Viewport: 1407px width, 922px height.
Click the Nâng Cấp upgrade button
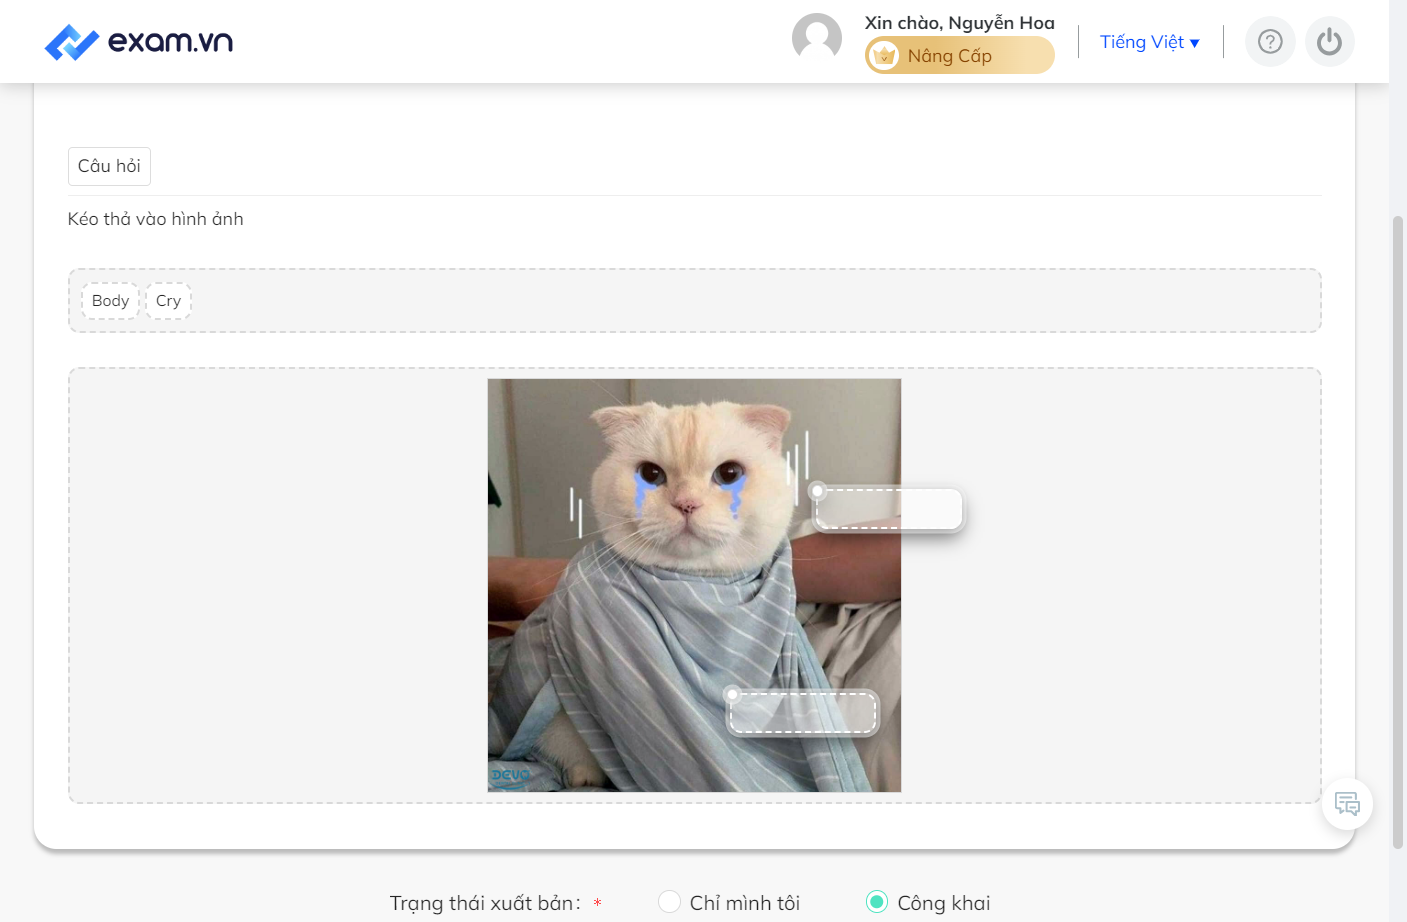pyautogui.click(x=959, y=56)
